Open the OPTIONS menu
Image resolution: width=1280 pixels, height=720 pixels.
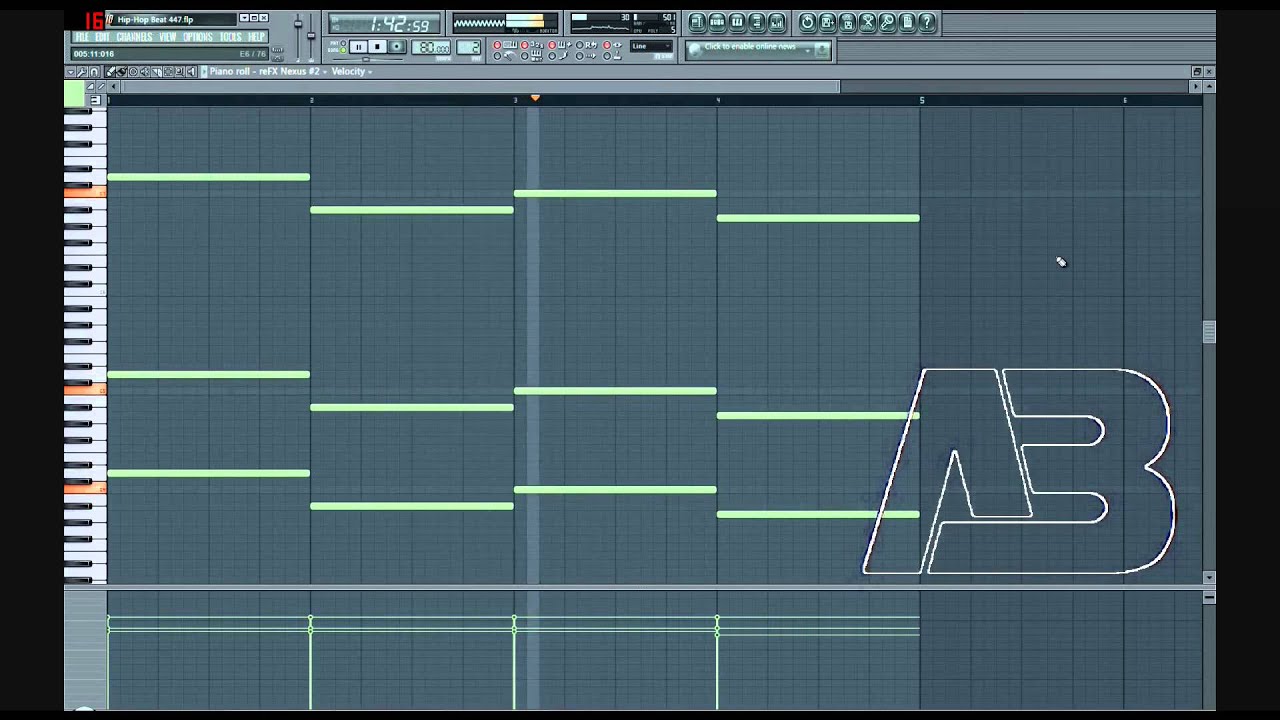coord(198,37)
